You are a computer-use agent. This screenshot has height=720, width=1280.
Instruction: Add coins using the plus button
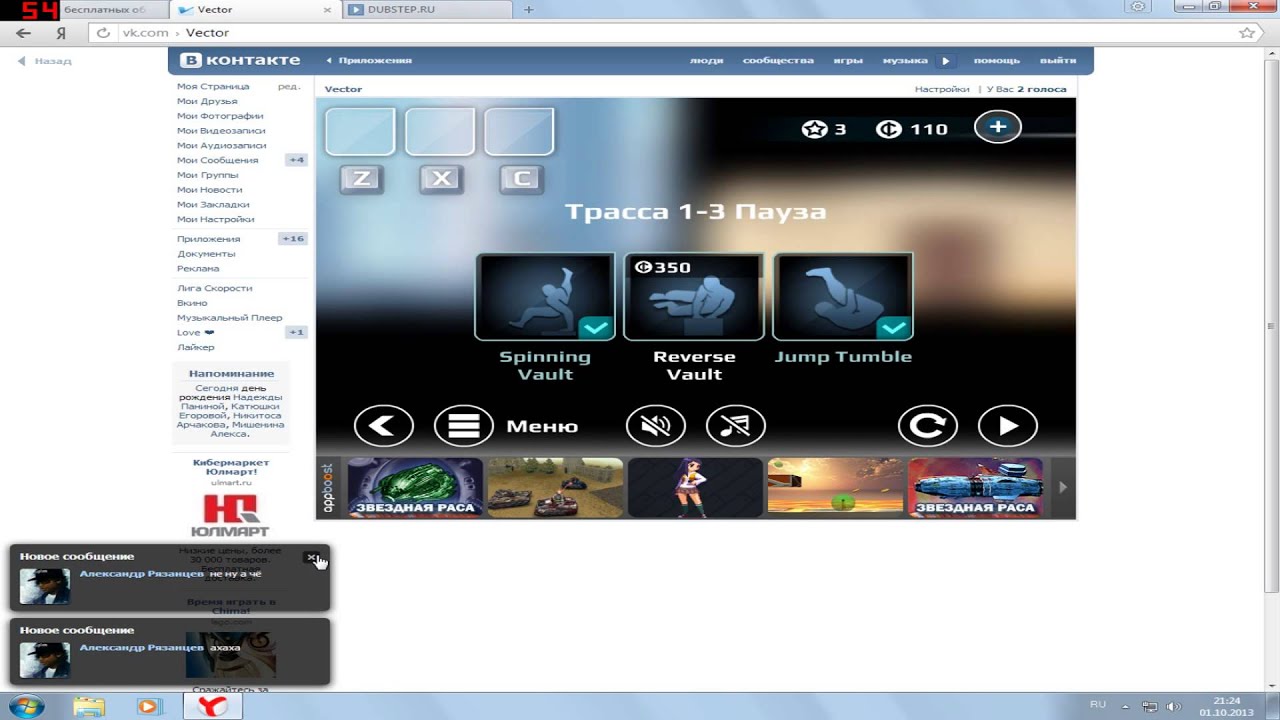point(998,127)
